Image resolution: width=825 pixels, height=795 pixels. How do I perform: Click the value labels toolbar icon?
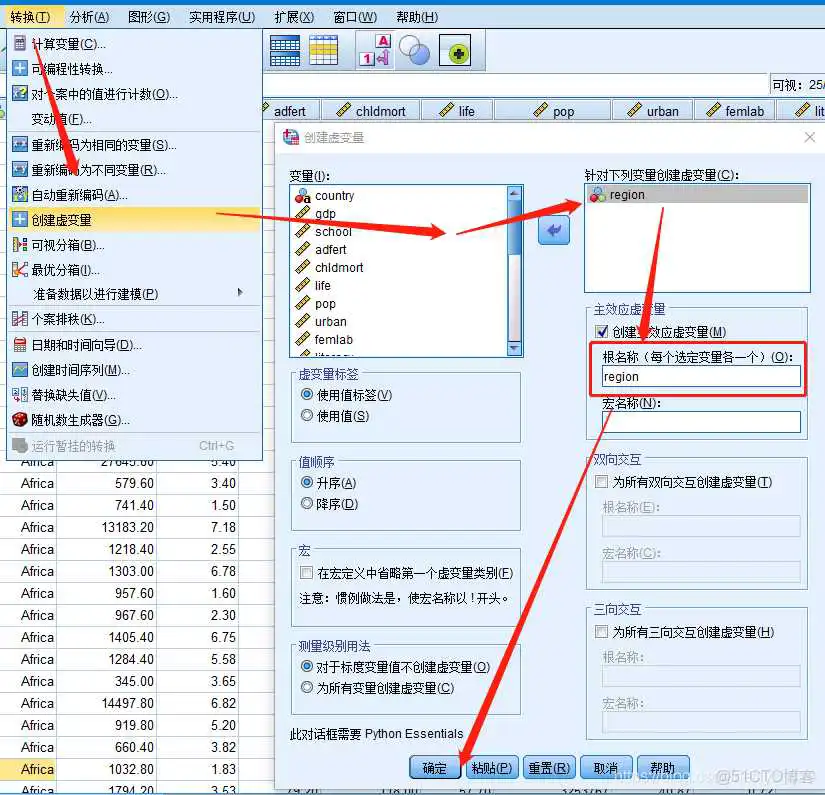click(375, 51)
